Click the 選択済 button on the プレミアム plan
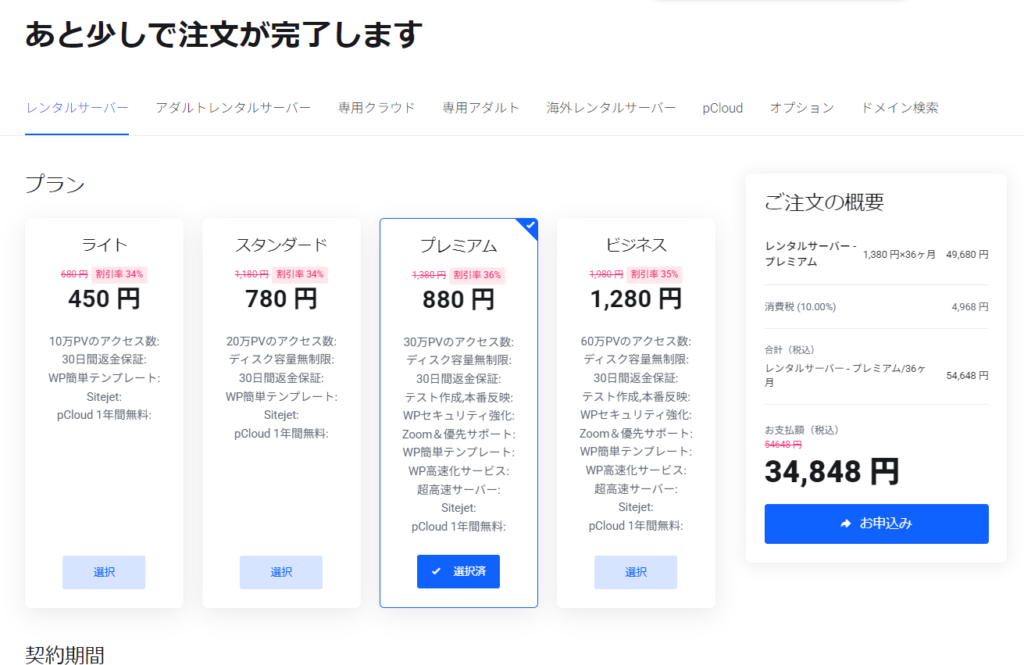The height and width of the screenshot is (665, 1024). coord(458,572)
